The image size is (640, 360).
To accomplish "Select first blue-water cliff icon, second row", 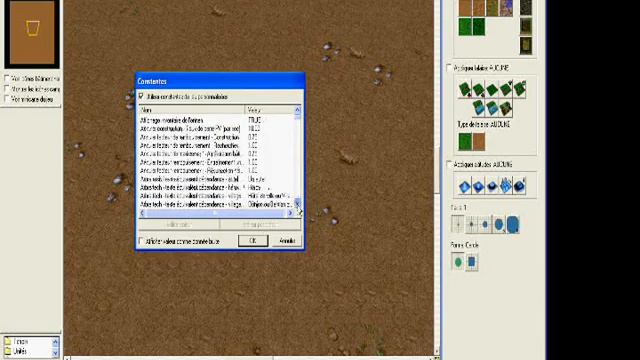I will pyautogui.click(x=478, y=109).
